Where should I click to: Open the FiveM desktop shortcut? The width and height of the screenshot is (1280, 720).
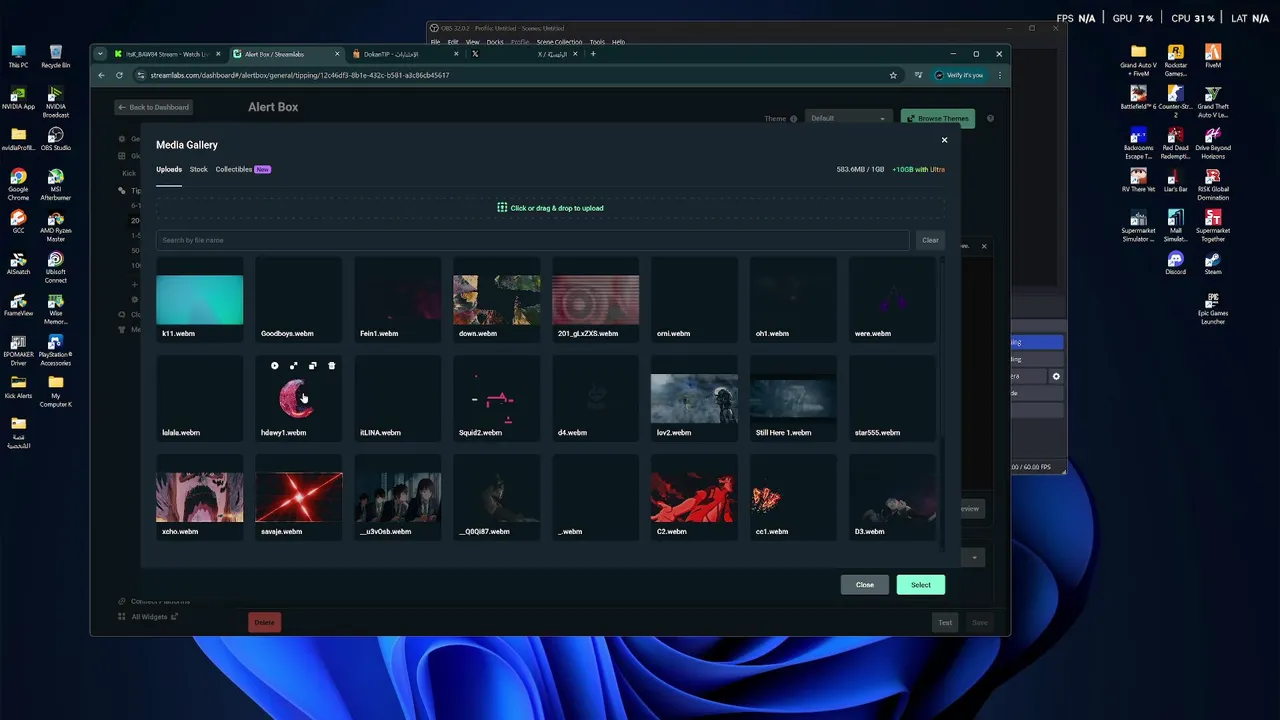pos(1213,56)
